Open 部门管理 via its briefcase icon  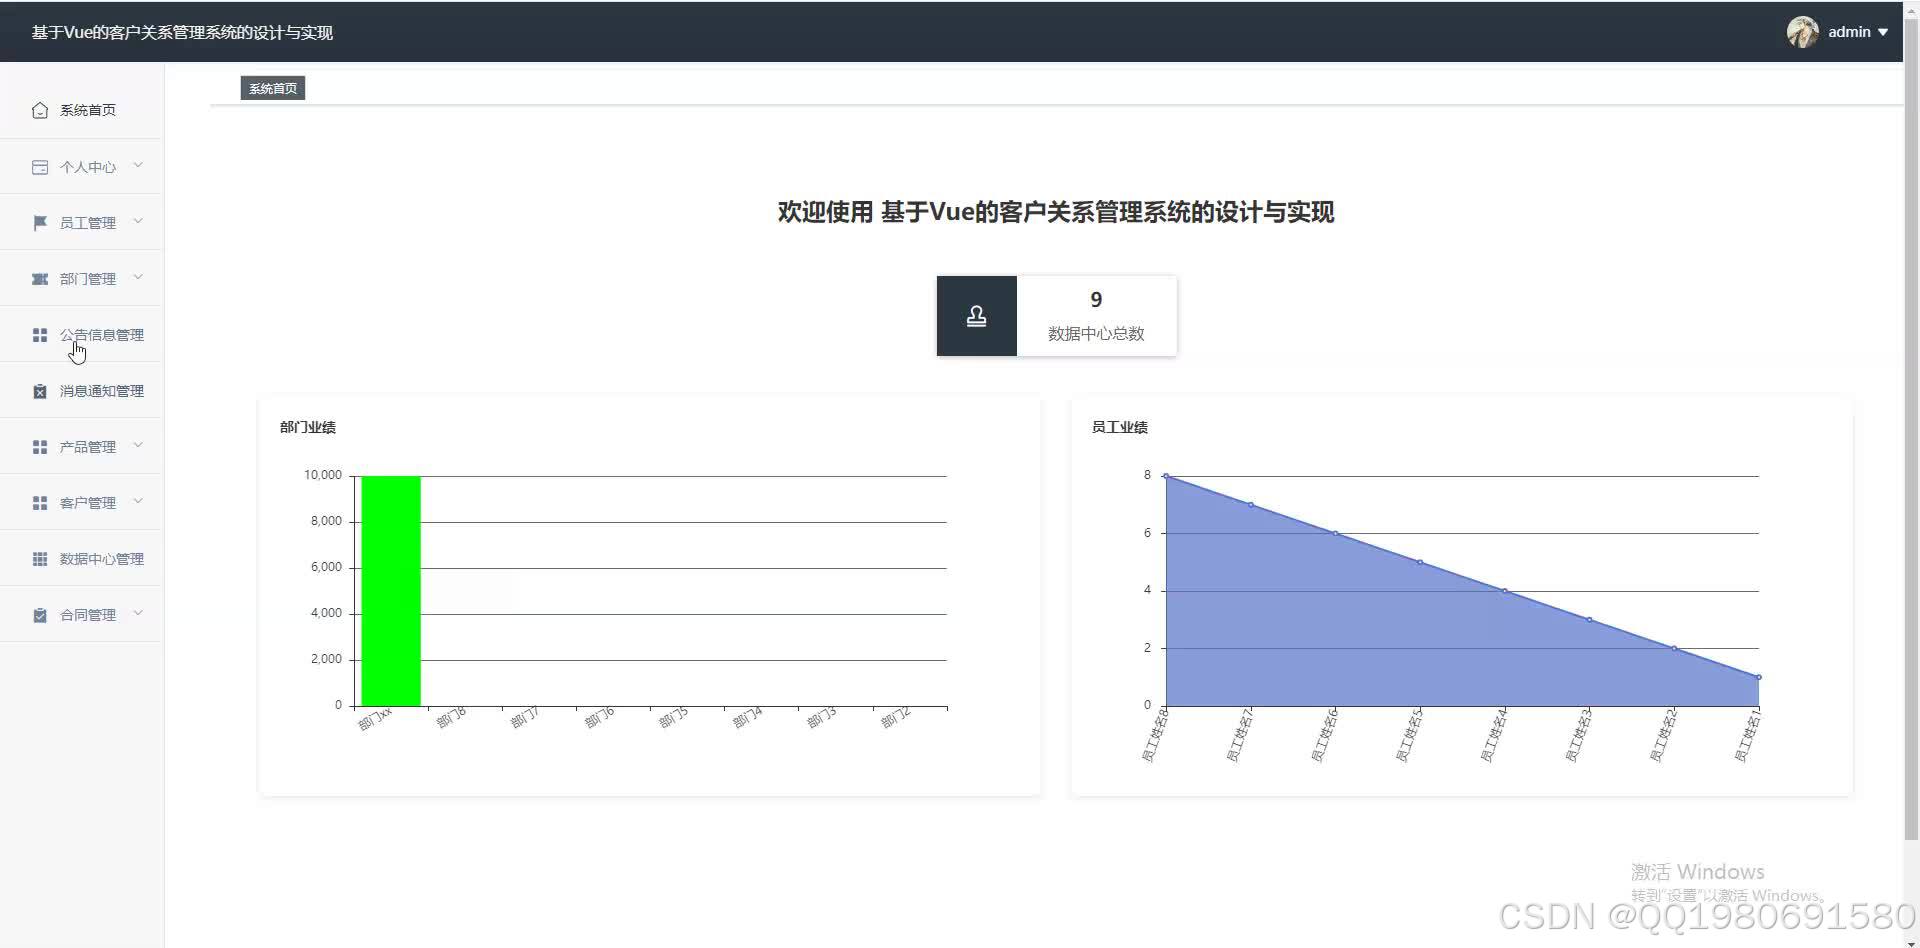click(x=40, y=278)
